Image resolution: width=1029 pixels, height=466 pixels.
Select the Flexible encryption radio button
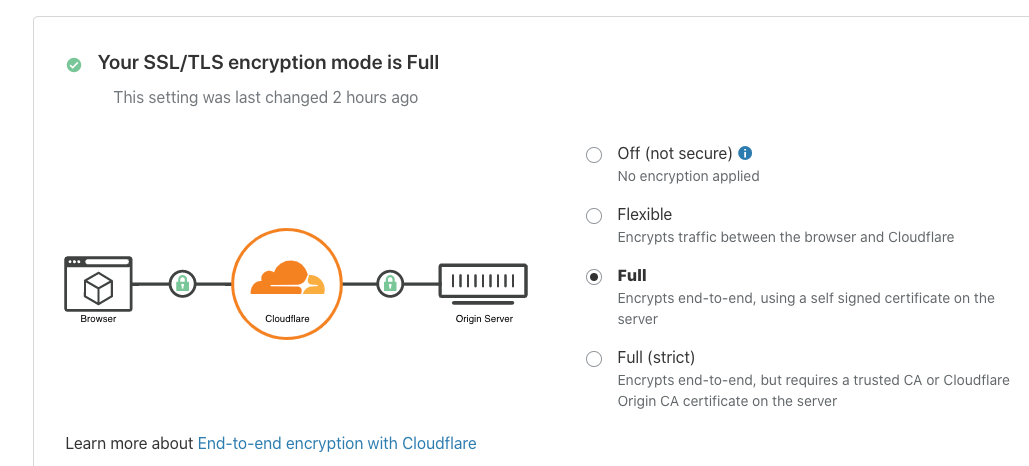point(594,216)
